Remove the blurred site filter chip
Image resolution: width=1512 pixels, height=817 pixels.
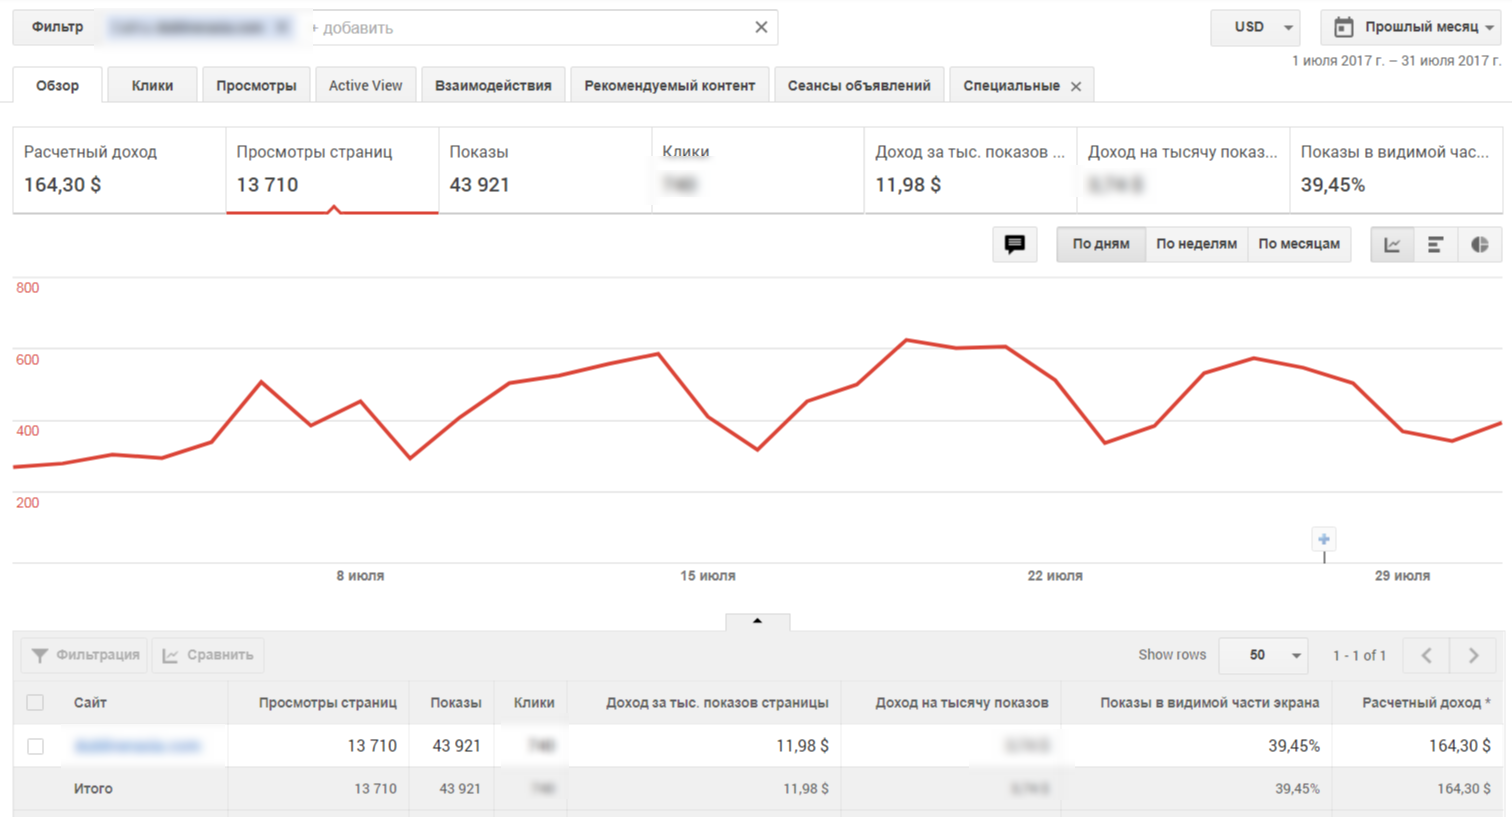pos(283,27)
